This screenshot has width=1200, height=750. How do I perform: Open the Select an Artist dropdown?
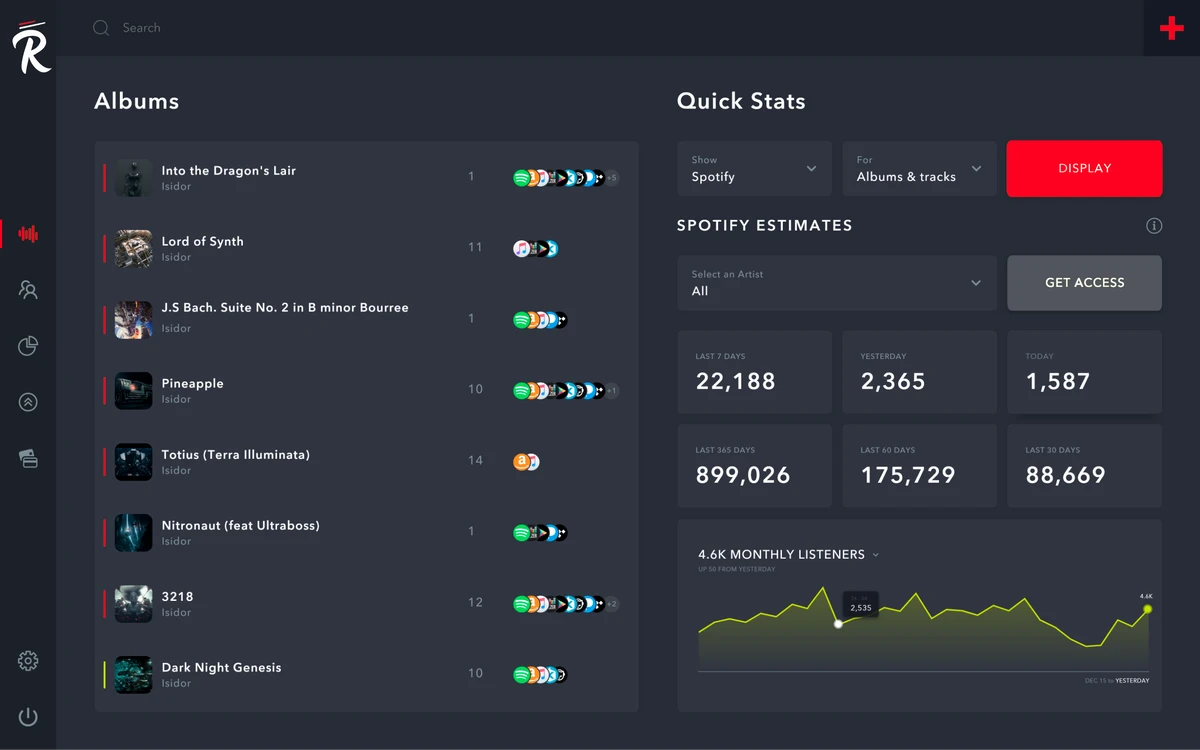(x=837, y=283)
